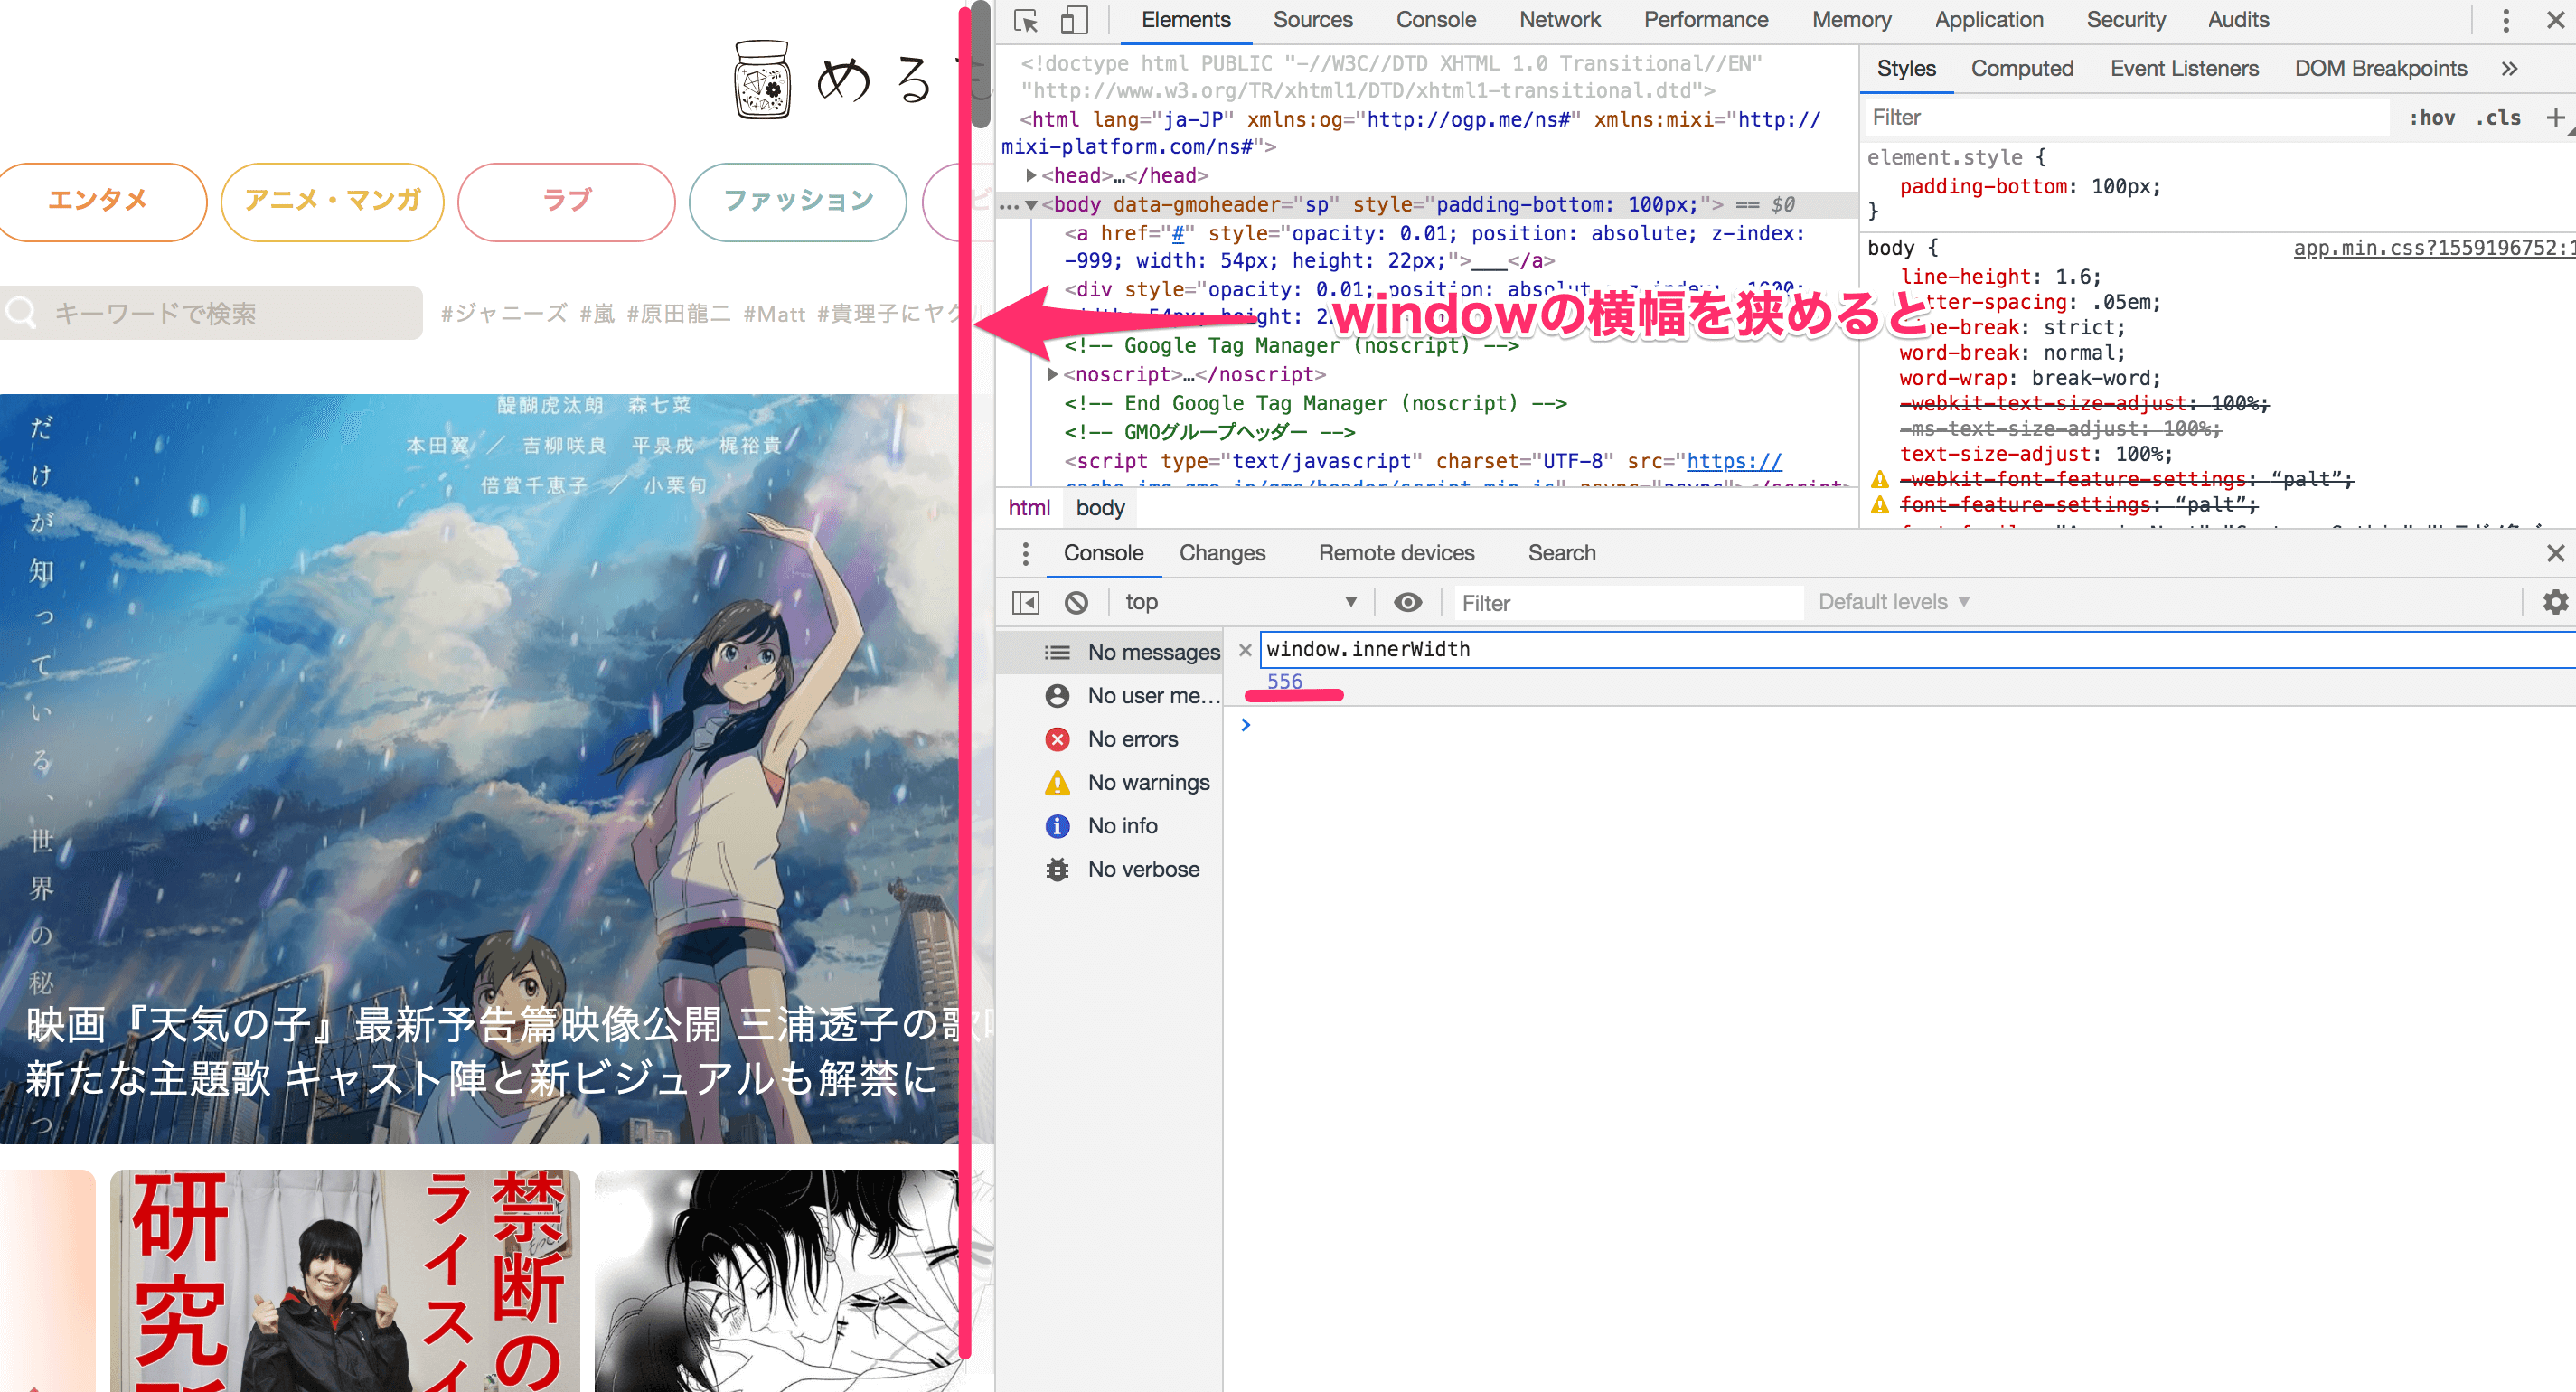Toggle the device toolbar mode

click(x=1073, y=20)
